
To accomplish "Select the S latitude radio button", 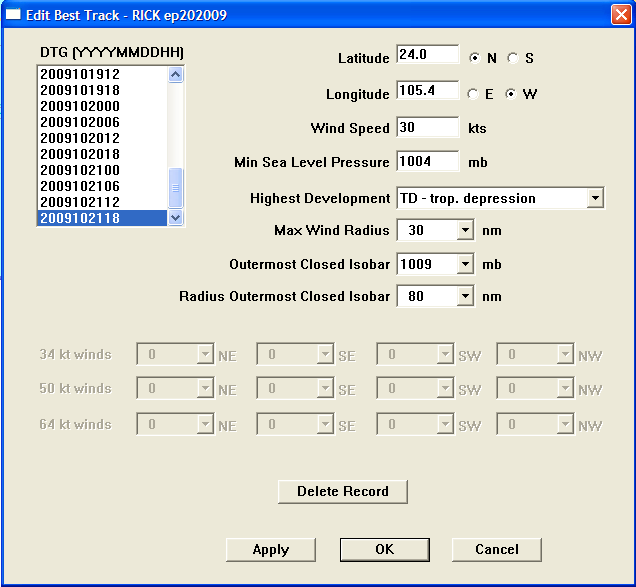I will coord(513,58).
